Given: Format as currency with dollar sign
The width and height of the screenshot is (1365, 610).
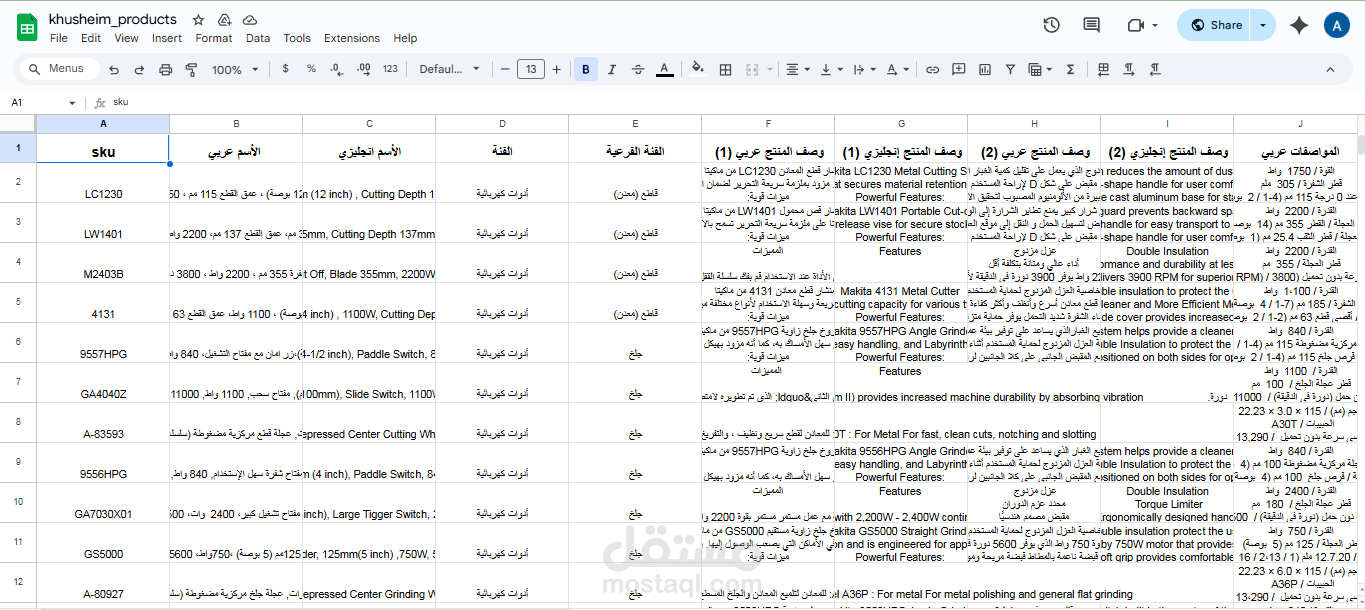Looking at the screenshot, I should [x=286, y=69].
